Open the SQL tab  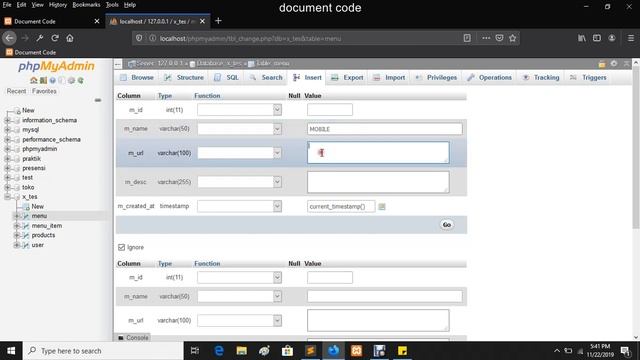[x=227, y=78]
